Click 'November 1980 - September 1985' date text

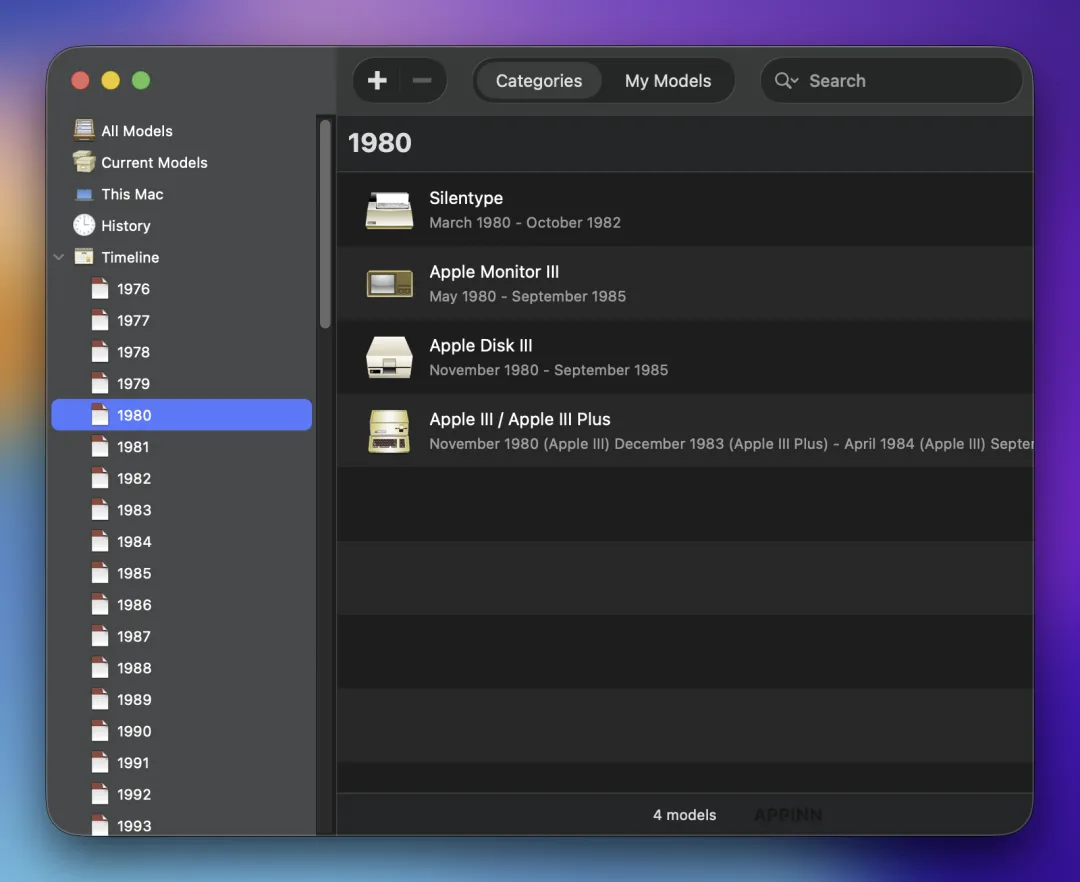tap(548, 370)
